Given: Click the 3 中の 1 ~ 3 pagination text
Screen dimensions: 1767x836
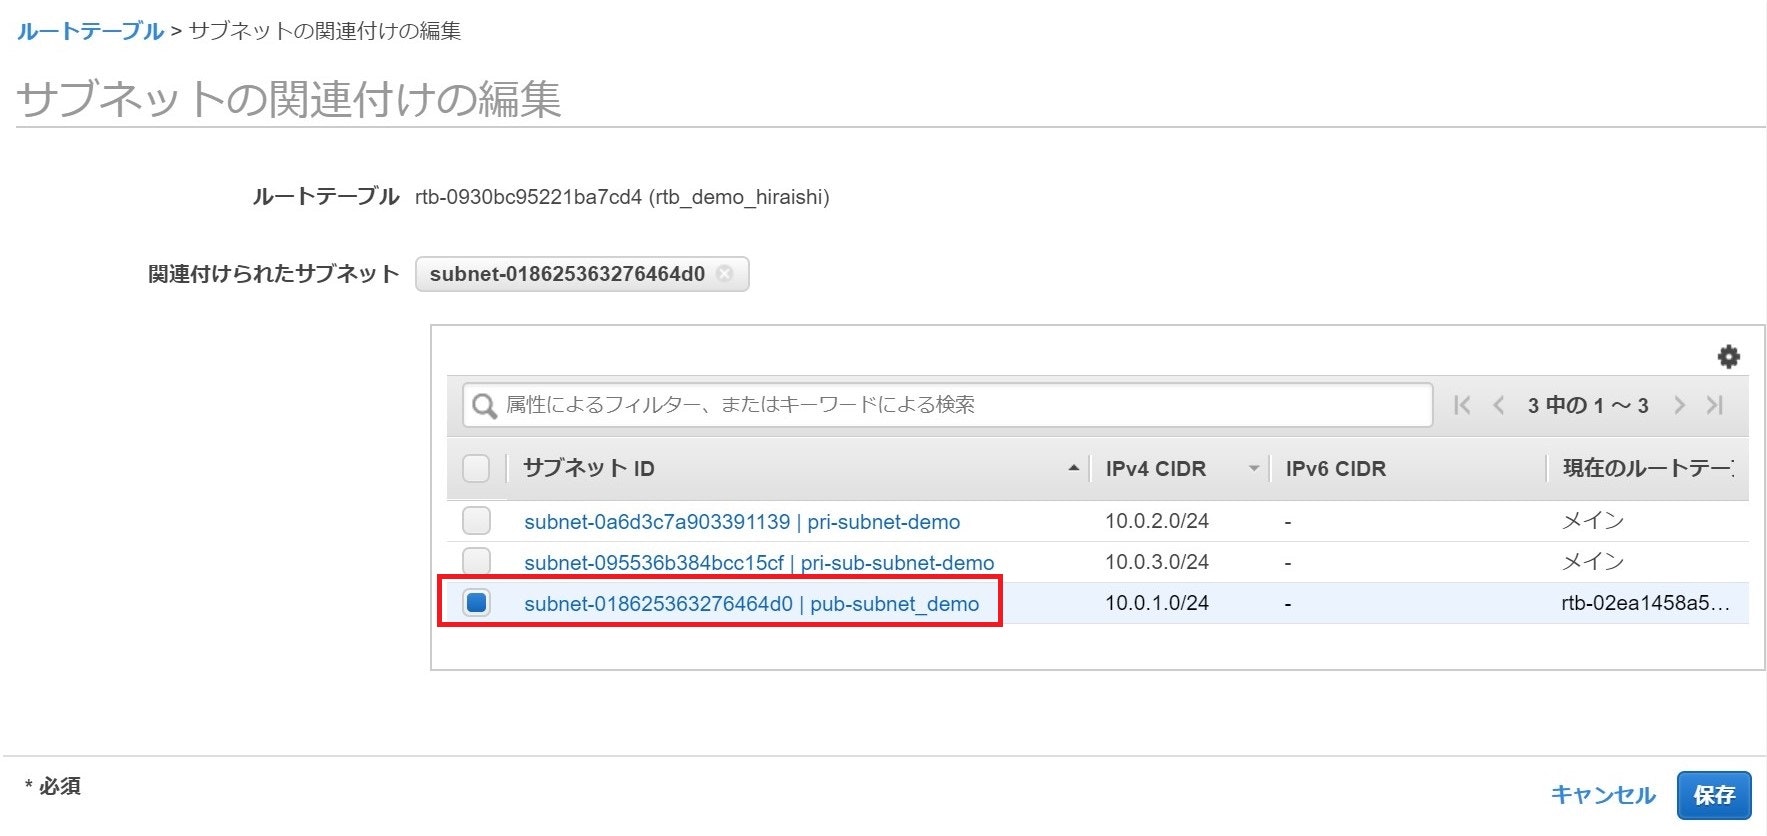Looking at the screenshot, I should pos(1588,405).
